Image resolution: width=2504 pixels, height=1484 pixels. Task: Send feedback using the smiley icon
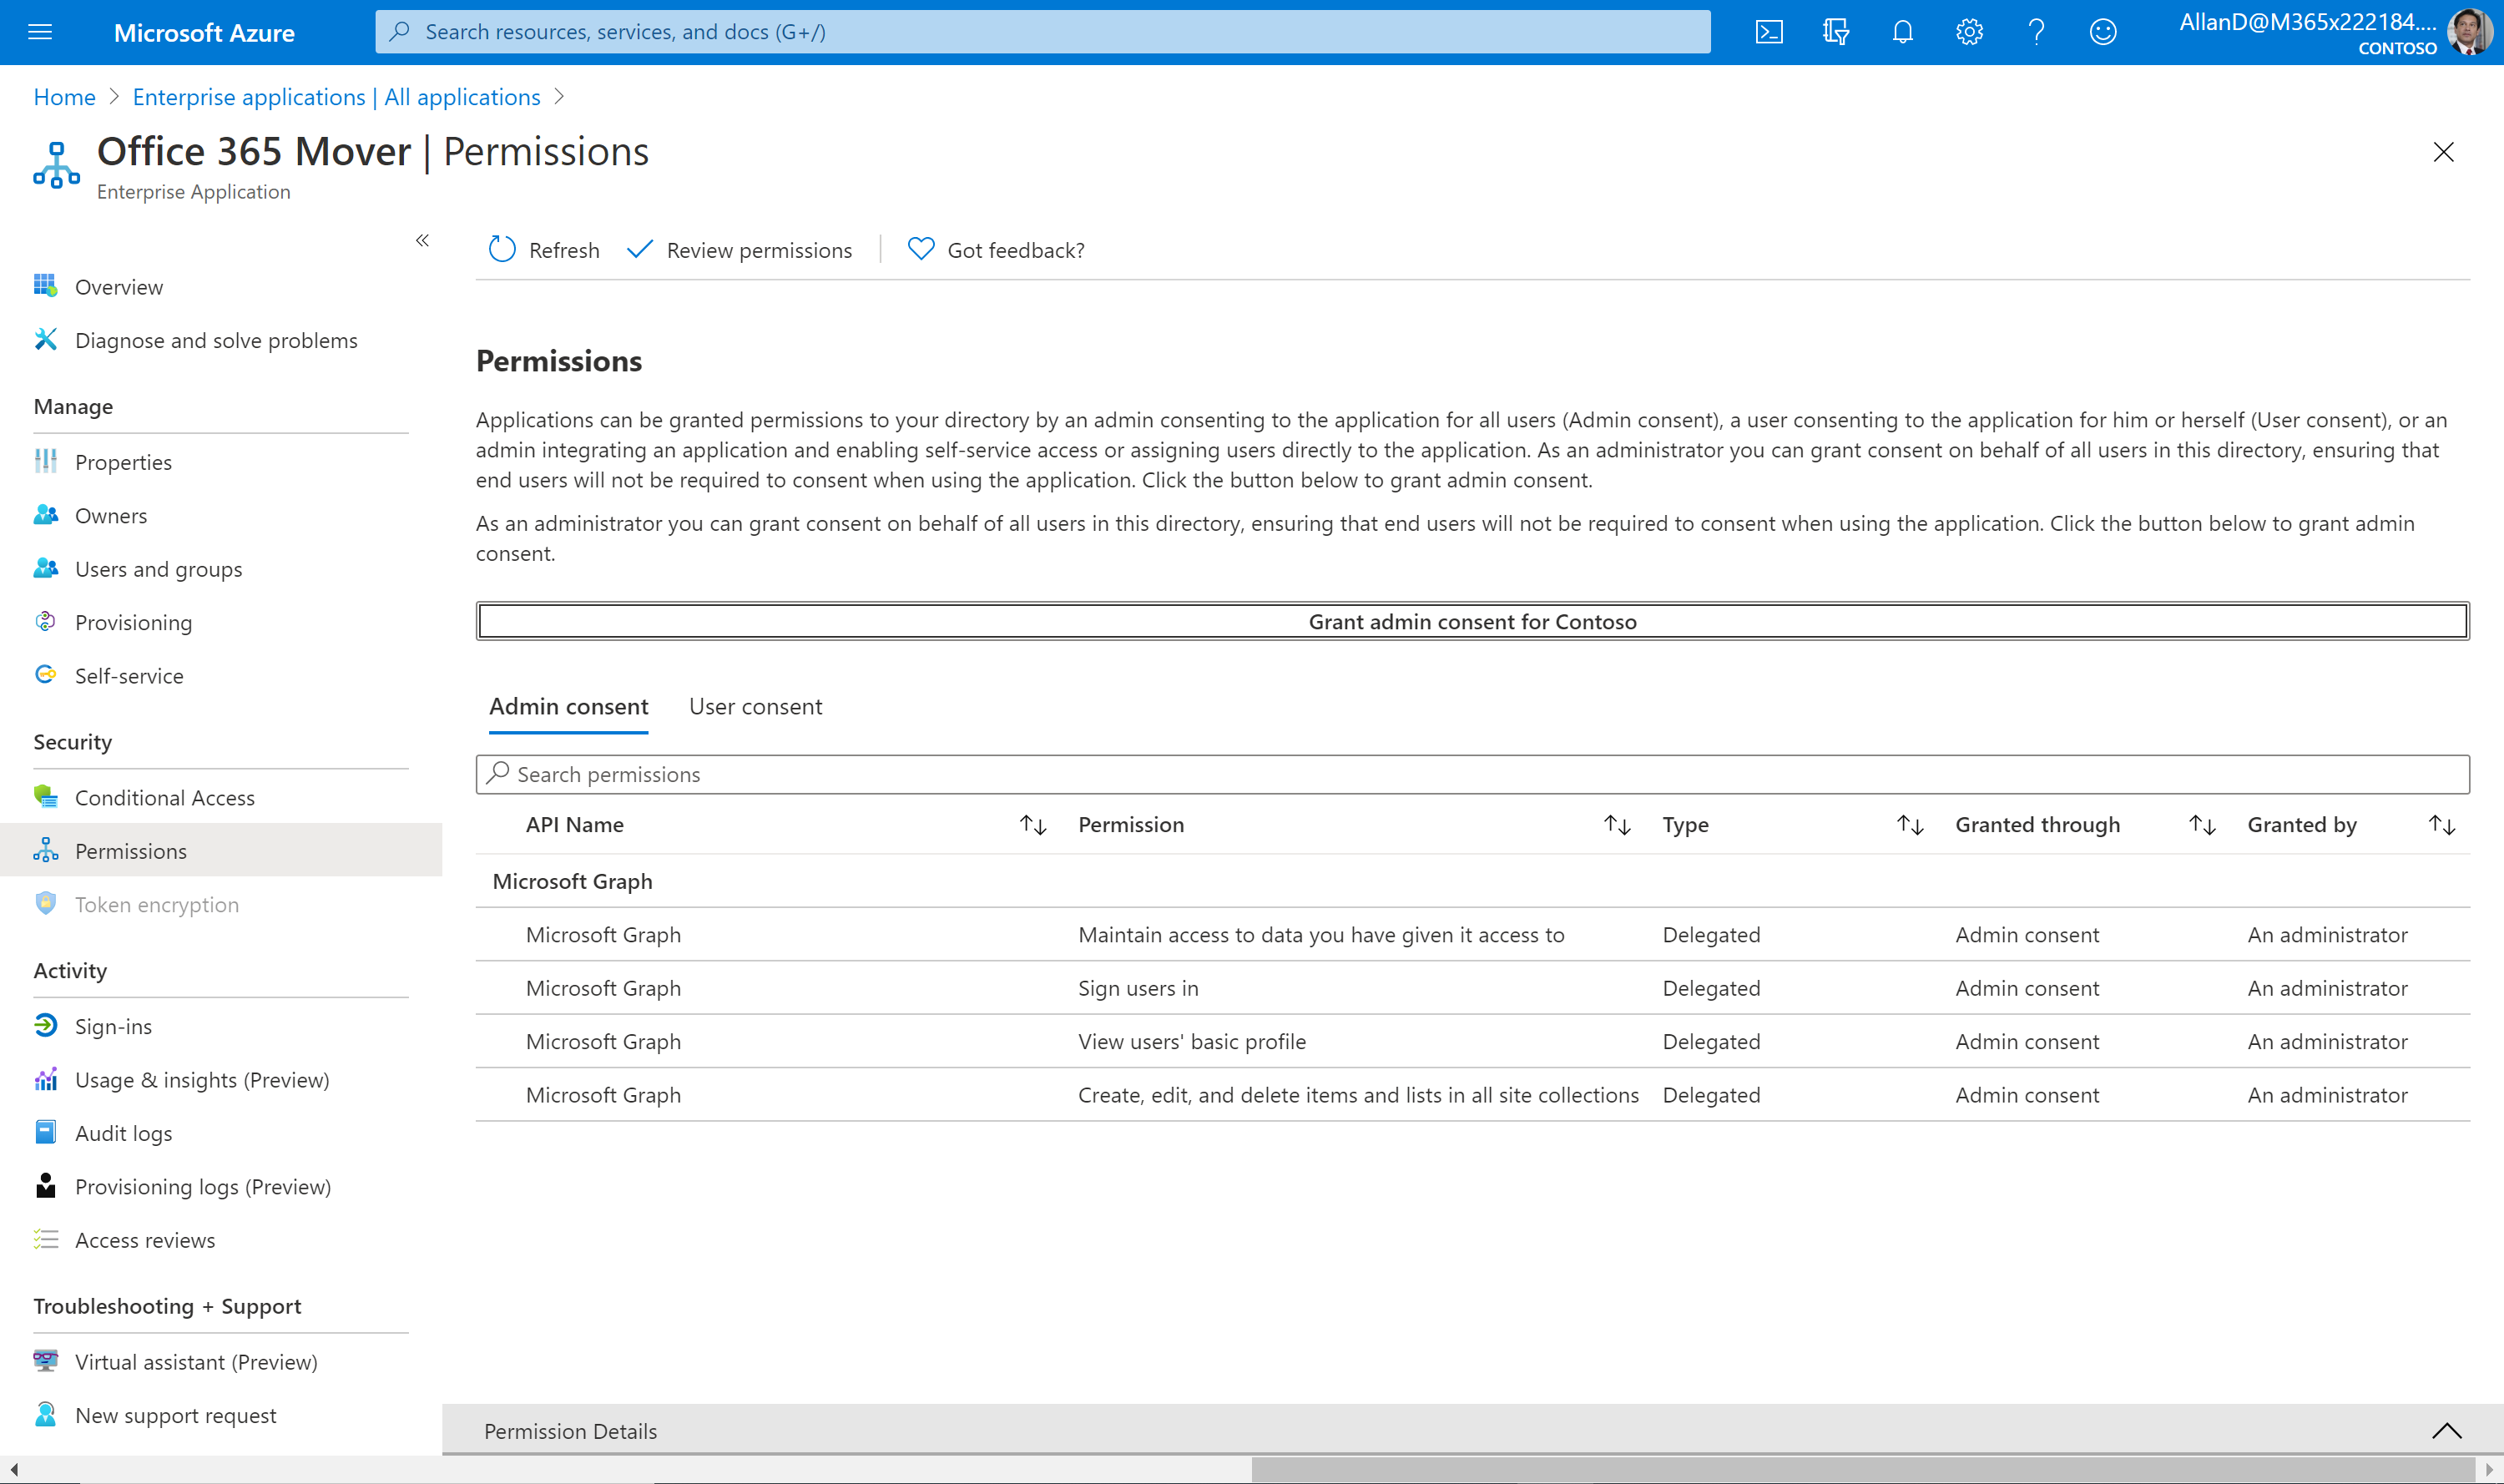(2102, 31)
